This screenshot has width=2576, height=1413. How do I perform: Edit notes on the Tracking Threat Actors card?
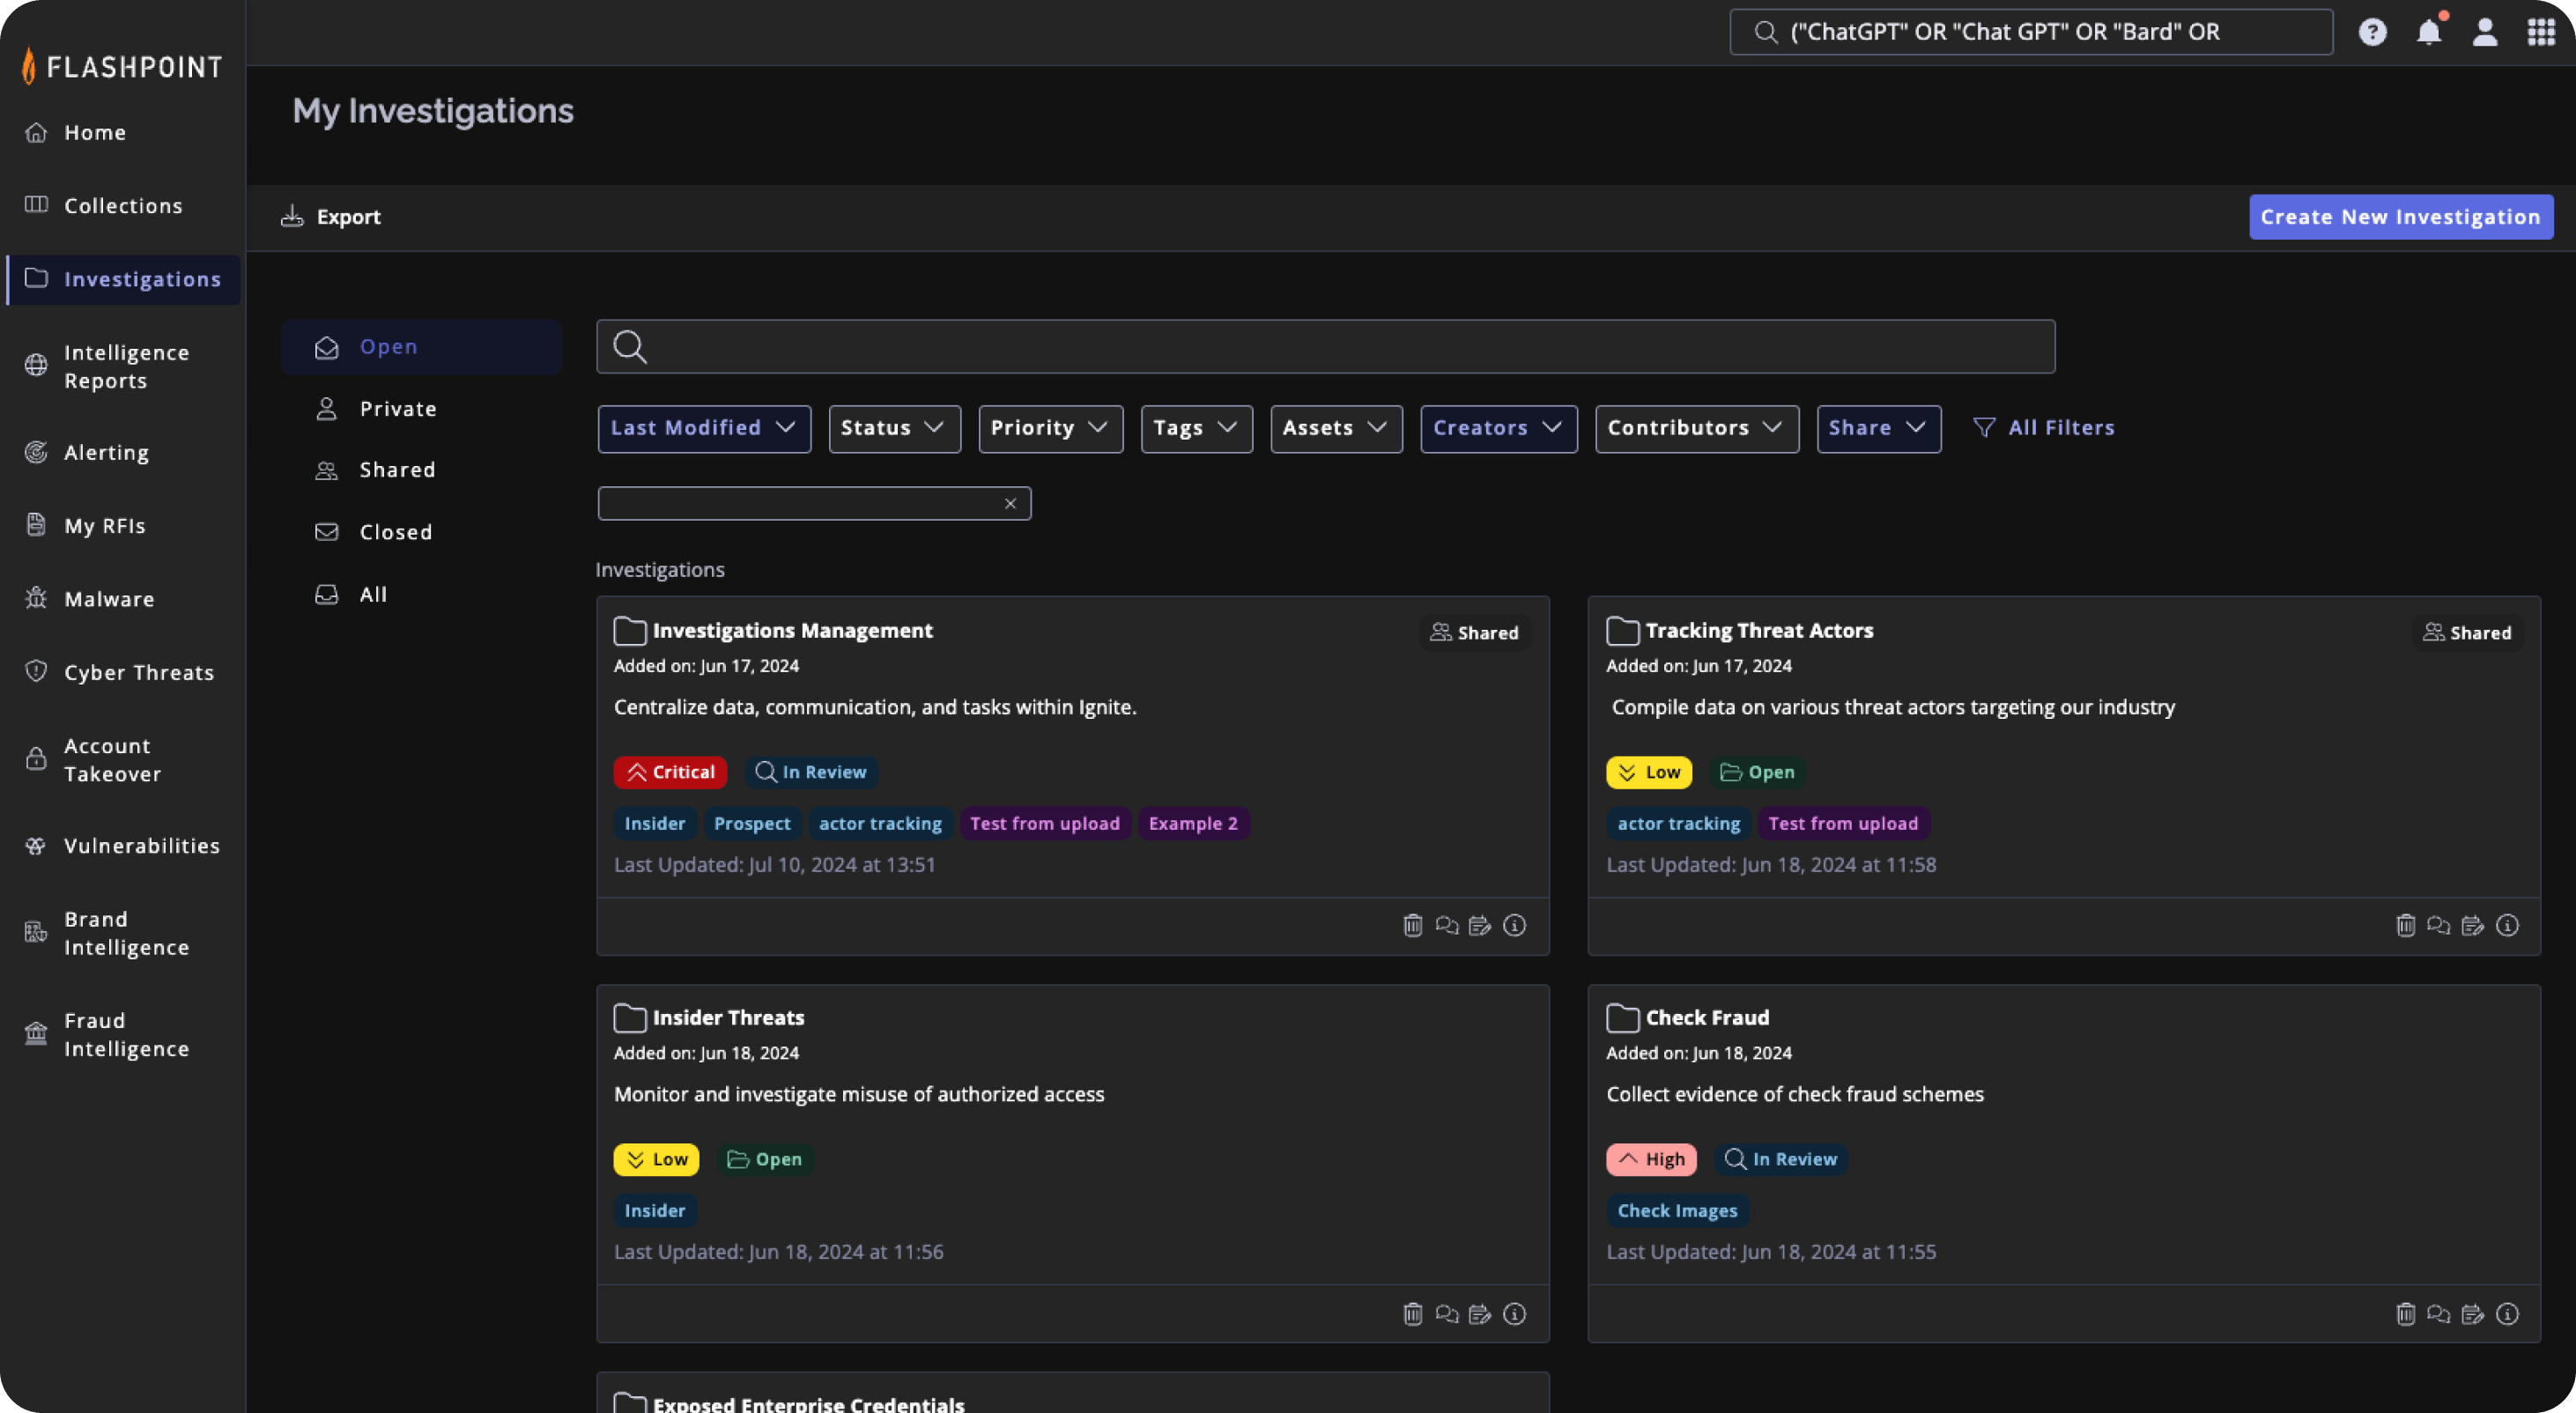coord(2472,925)
